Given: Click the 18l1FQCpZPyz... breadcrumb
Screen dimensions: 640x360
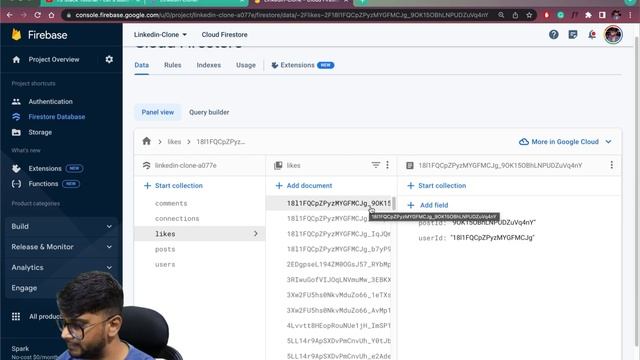Looking at the screenshot, I should [x=220, y=142].
